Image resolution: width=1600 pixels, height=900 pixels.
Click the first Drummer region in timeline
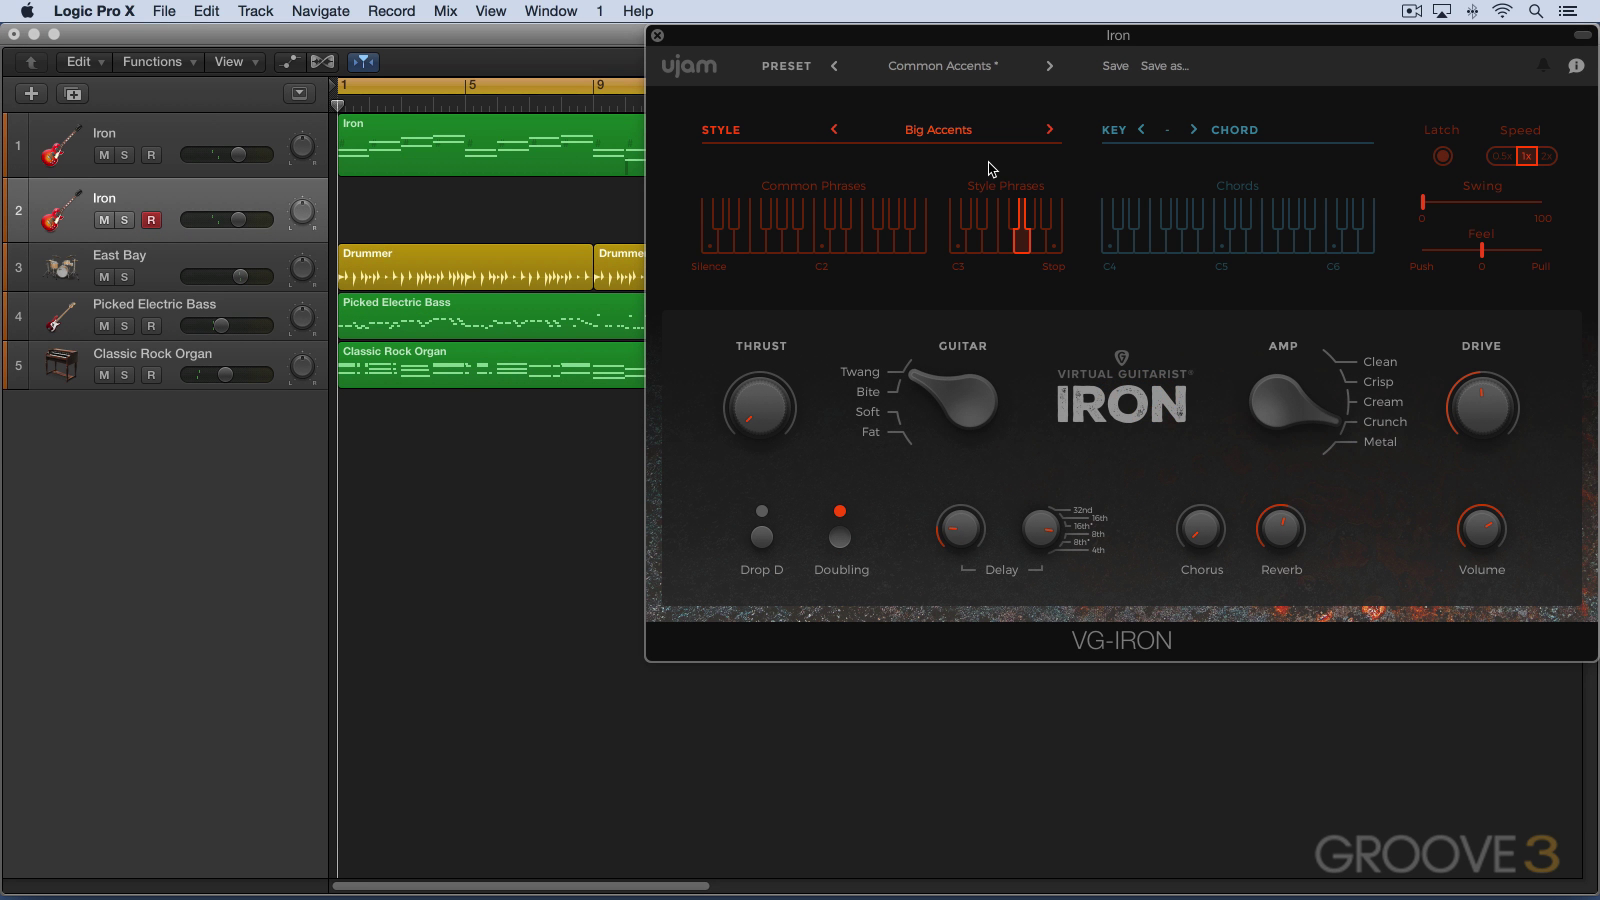pyautogui.click(x=465, y=268)
